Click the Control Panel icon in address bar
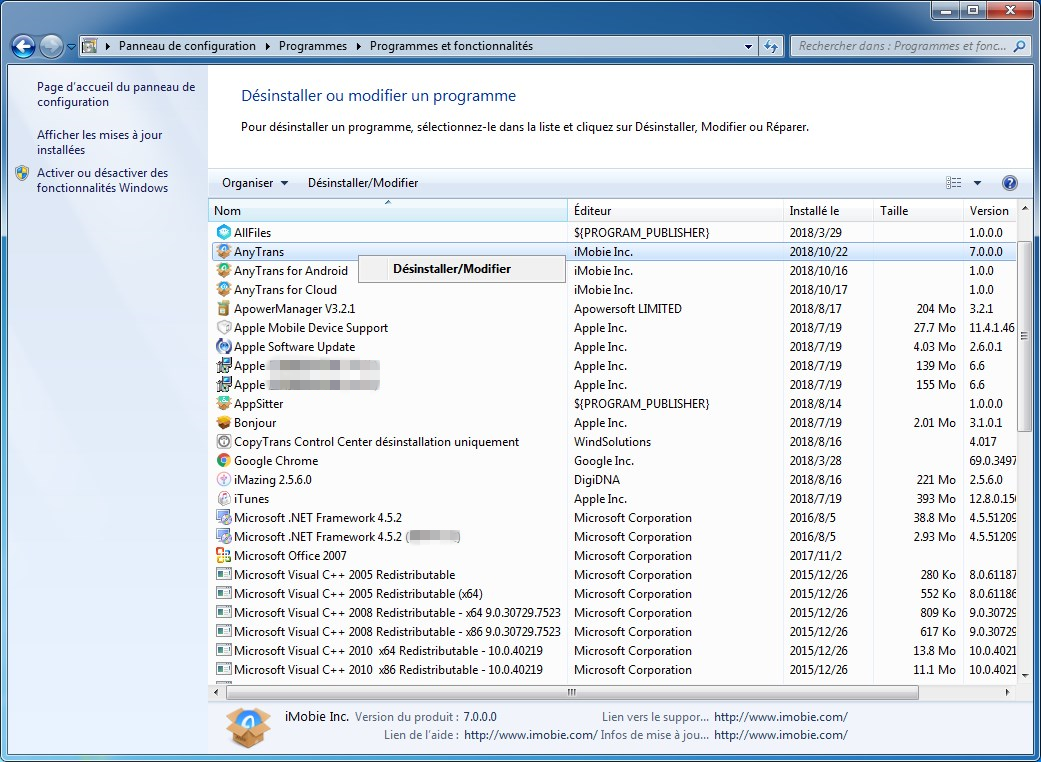Viewport: 1041px width, 762px height. 89,46
